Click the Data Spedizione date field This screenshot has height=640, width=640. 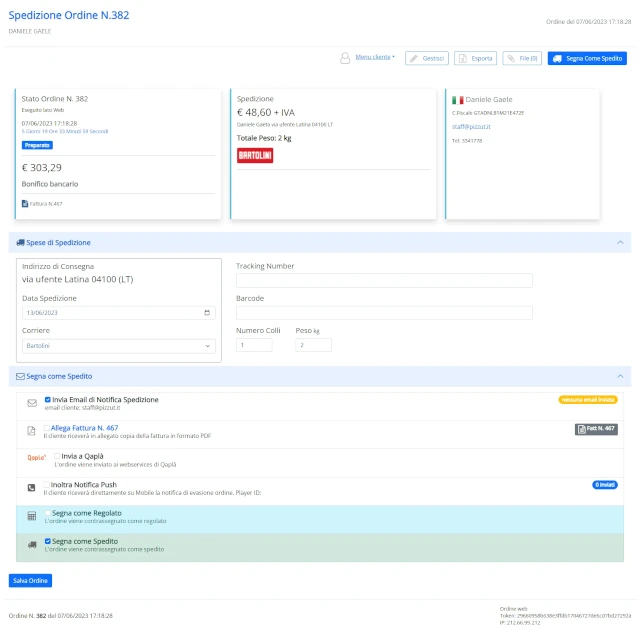(x=119, y=313)
